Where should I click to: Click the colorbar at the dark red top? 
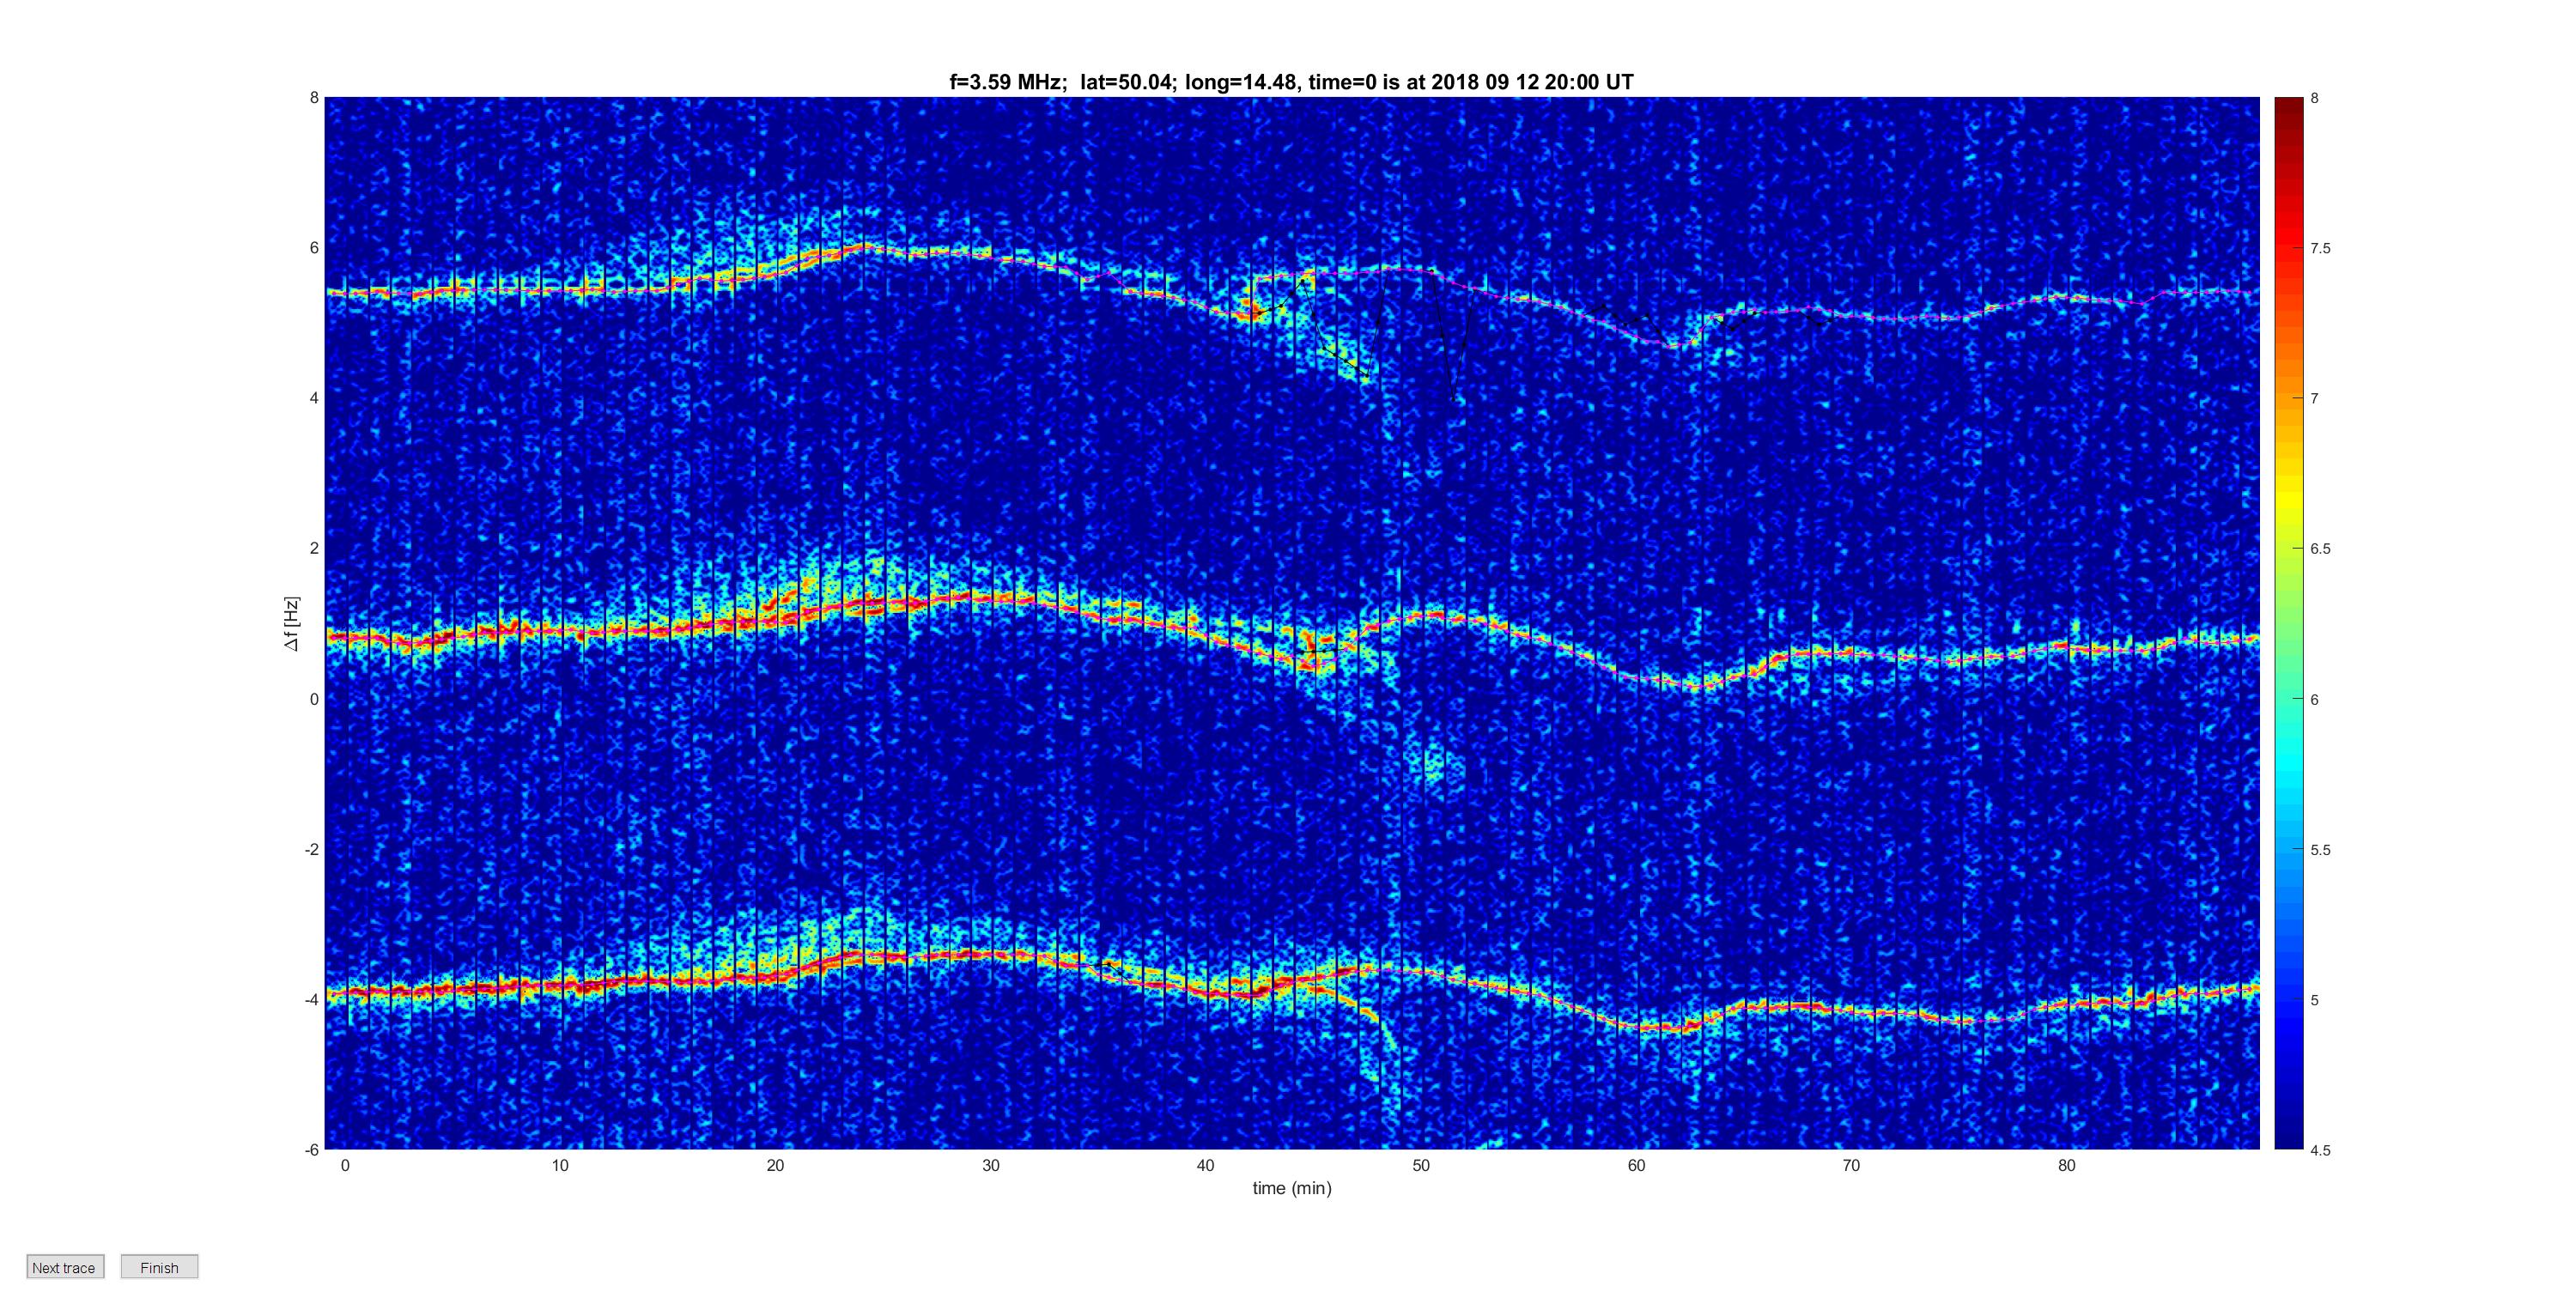(x=2288, y=104)
